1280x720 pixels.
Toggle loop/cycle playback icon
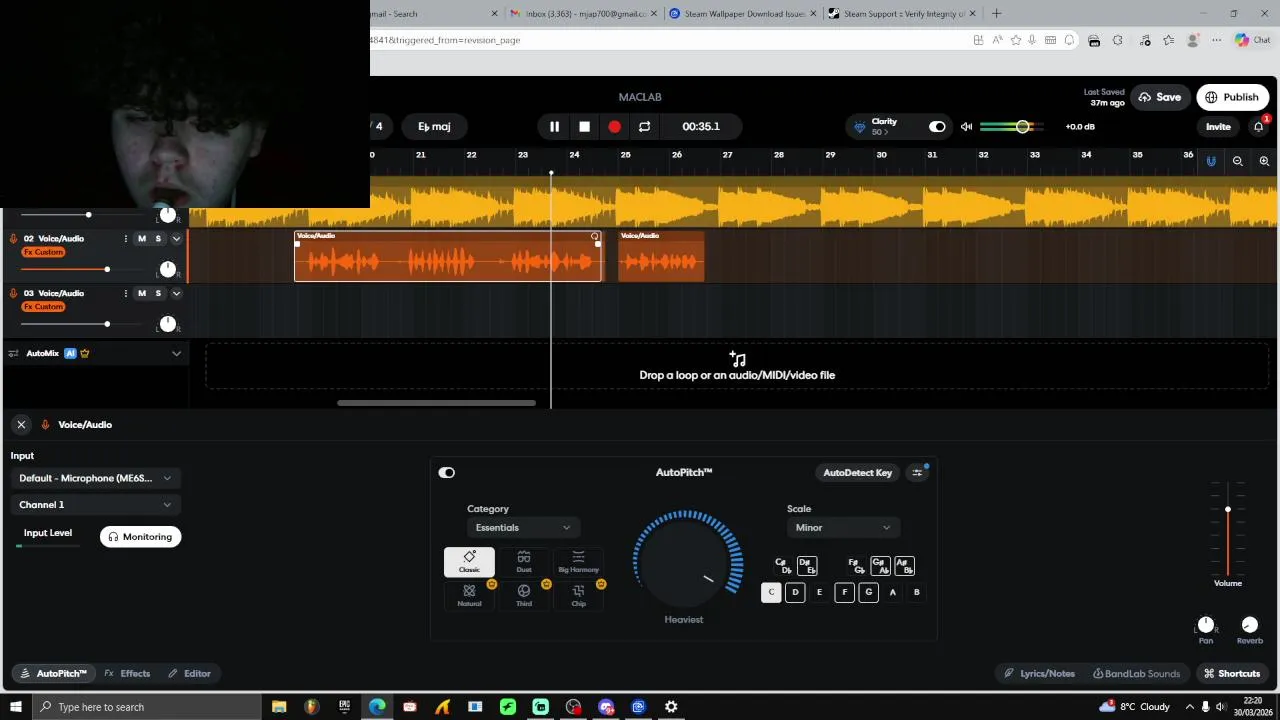(x=644, y=127)
